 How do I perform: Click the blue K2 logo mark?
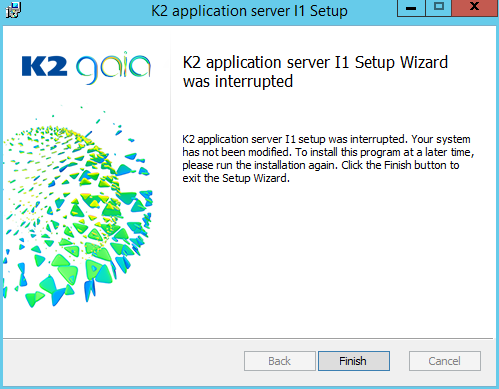click(44, 66)
